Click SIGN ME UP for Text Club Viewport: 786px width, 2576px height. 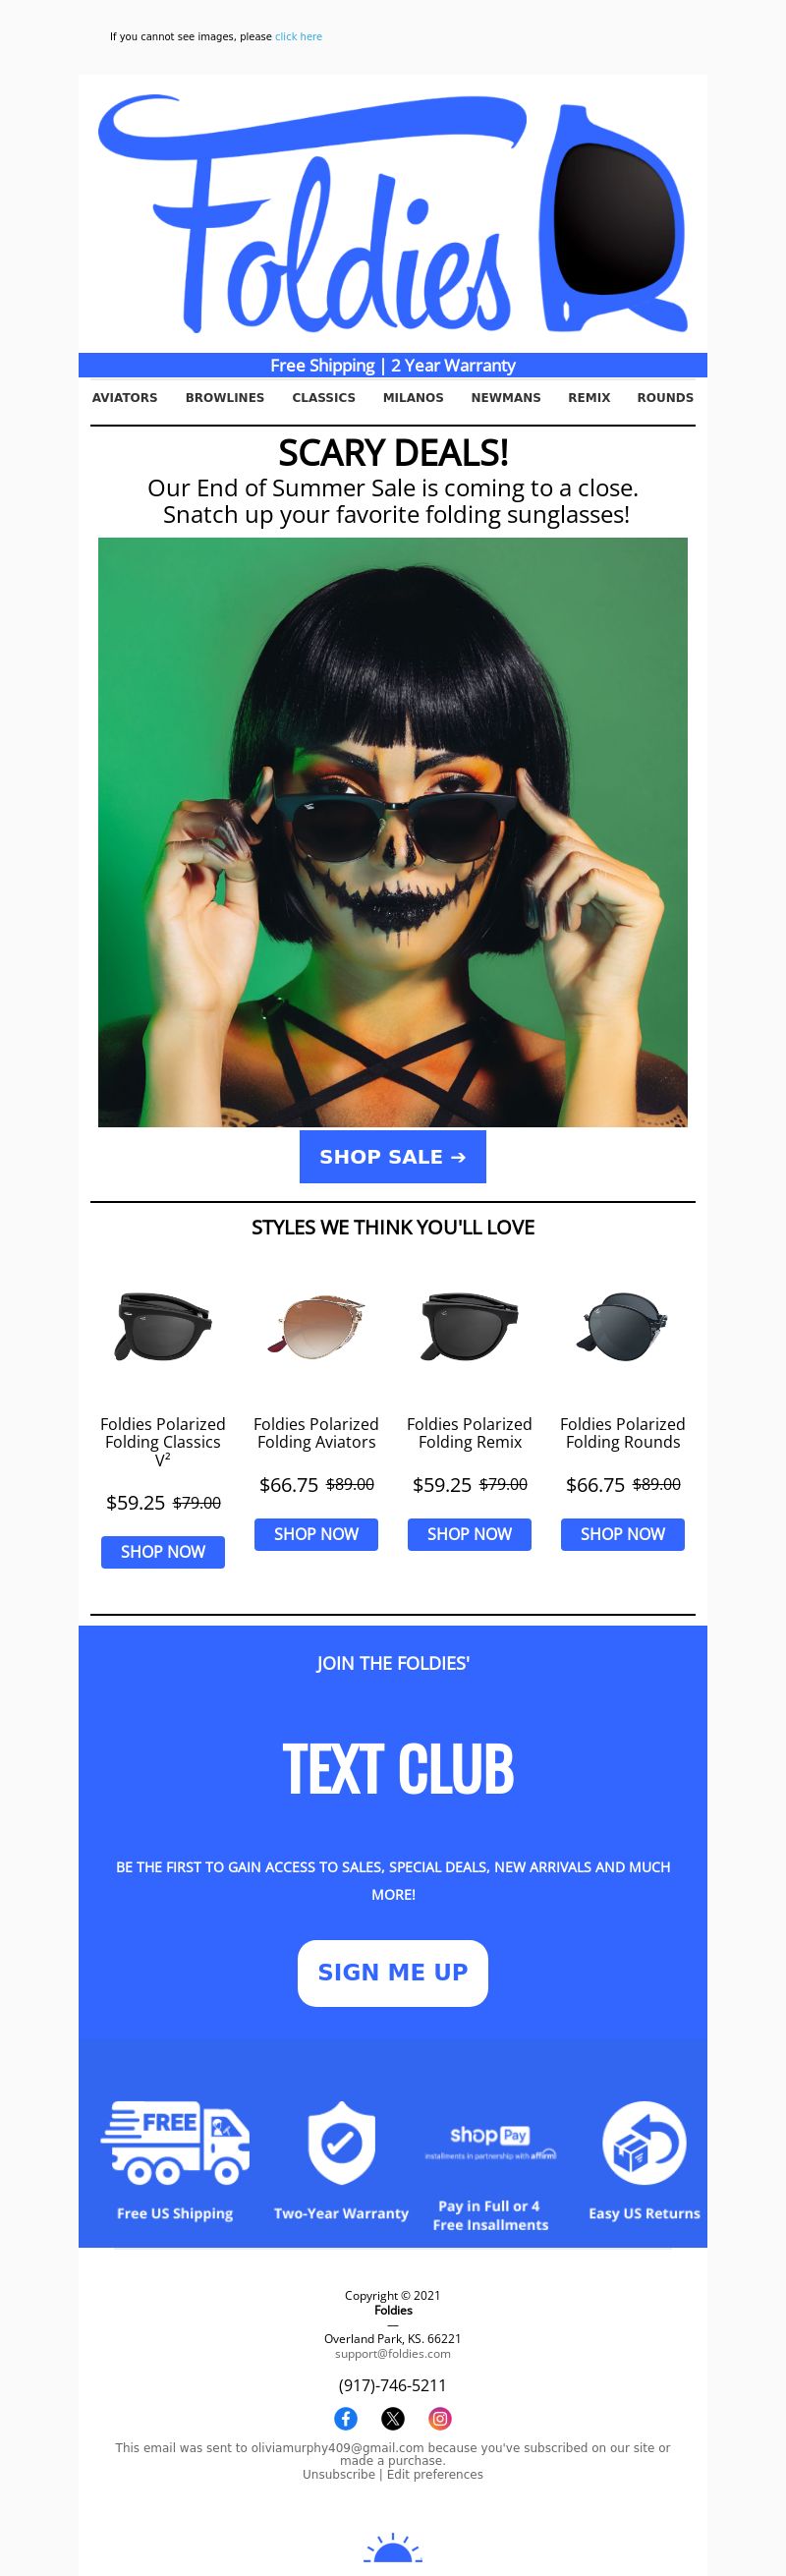tap(393, 1972)
